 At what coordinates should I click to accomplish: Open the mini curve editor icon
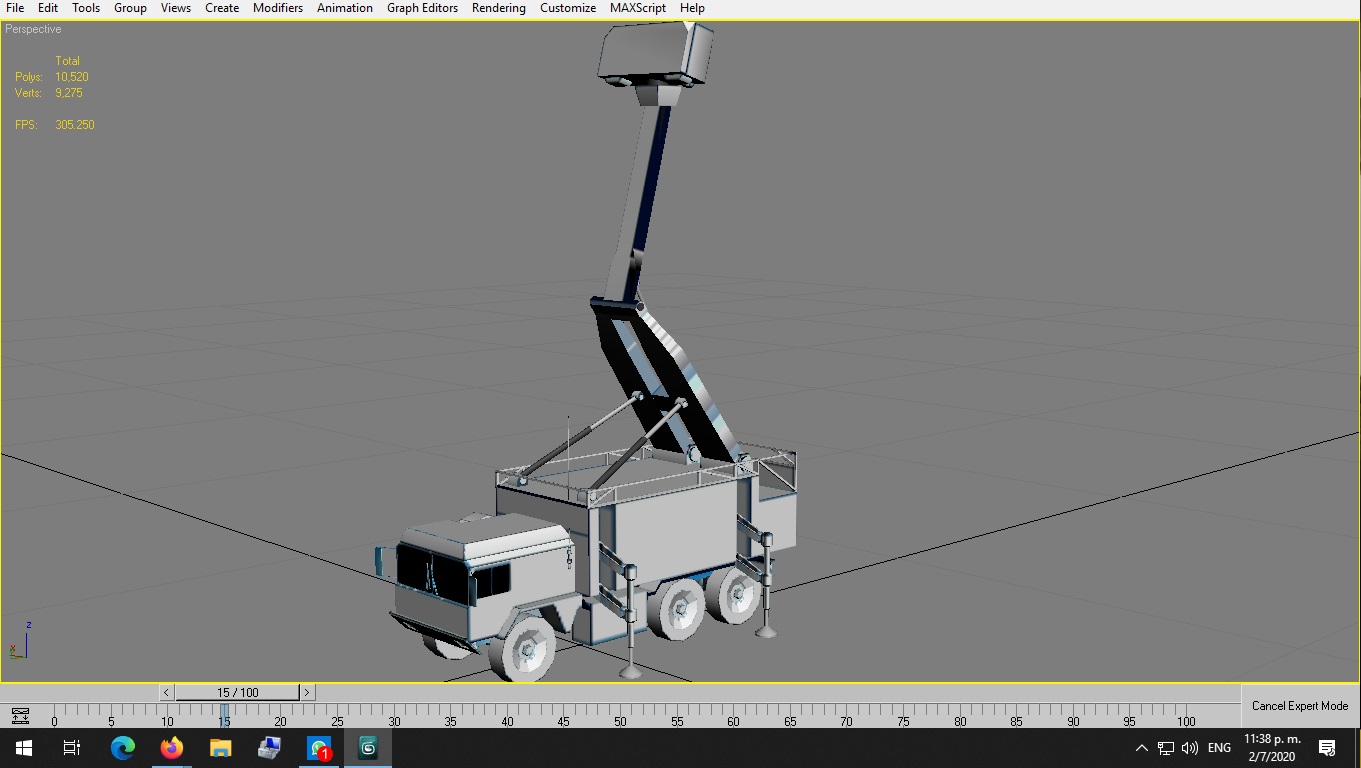(20, 716)
